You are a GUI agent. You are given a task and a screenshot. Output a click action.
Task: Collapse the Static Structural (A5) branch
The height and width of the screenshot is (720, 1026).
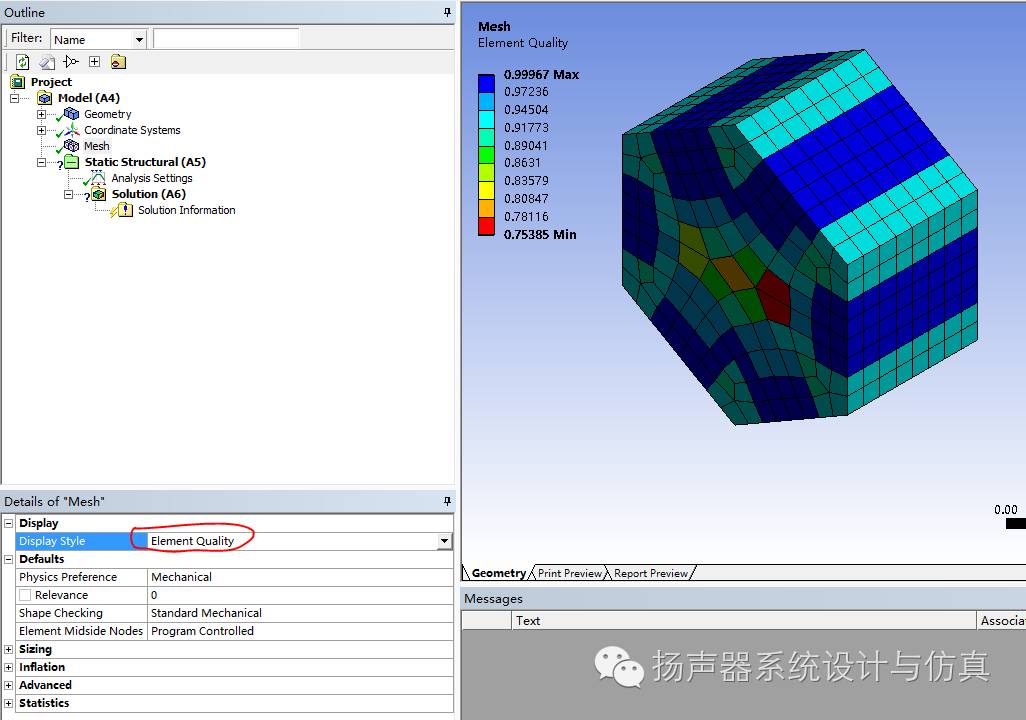(x=41, y=162)
